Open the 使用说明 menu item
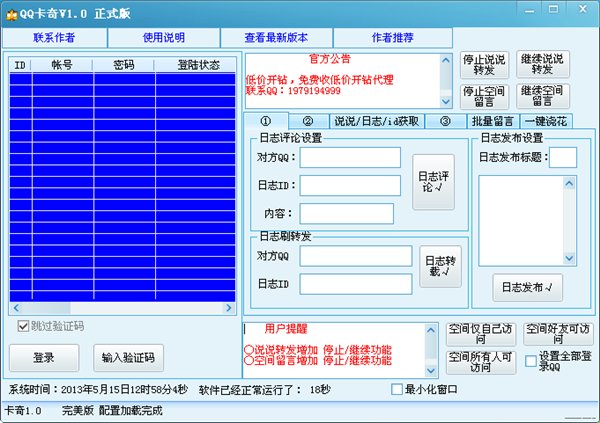Screen dimensions: 600x423 [x=164, y=38]
